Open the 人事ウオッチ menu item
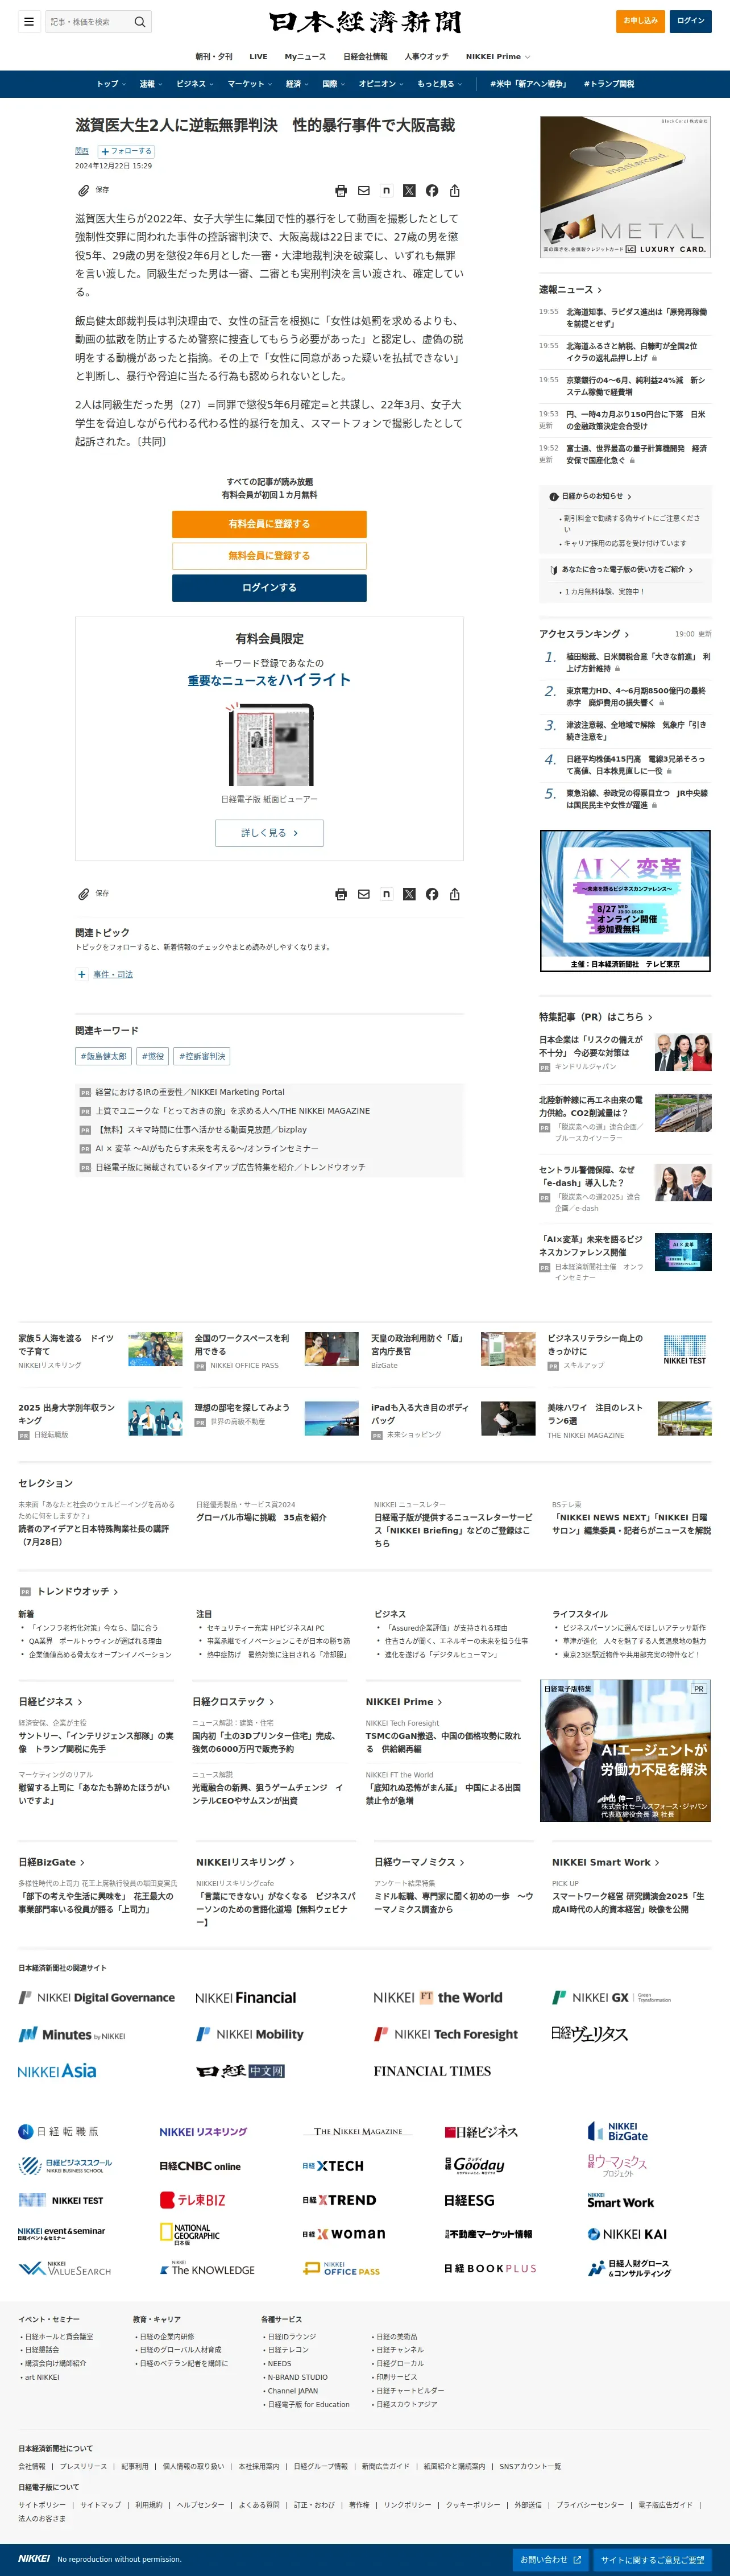730x2576 pixels. pyautogui.click(x=426, y=57)
